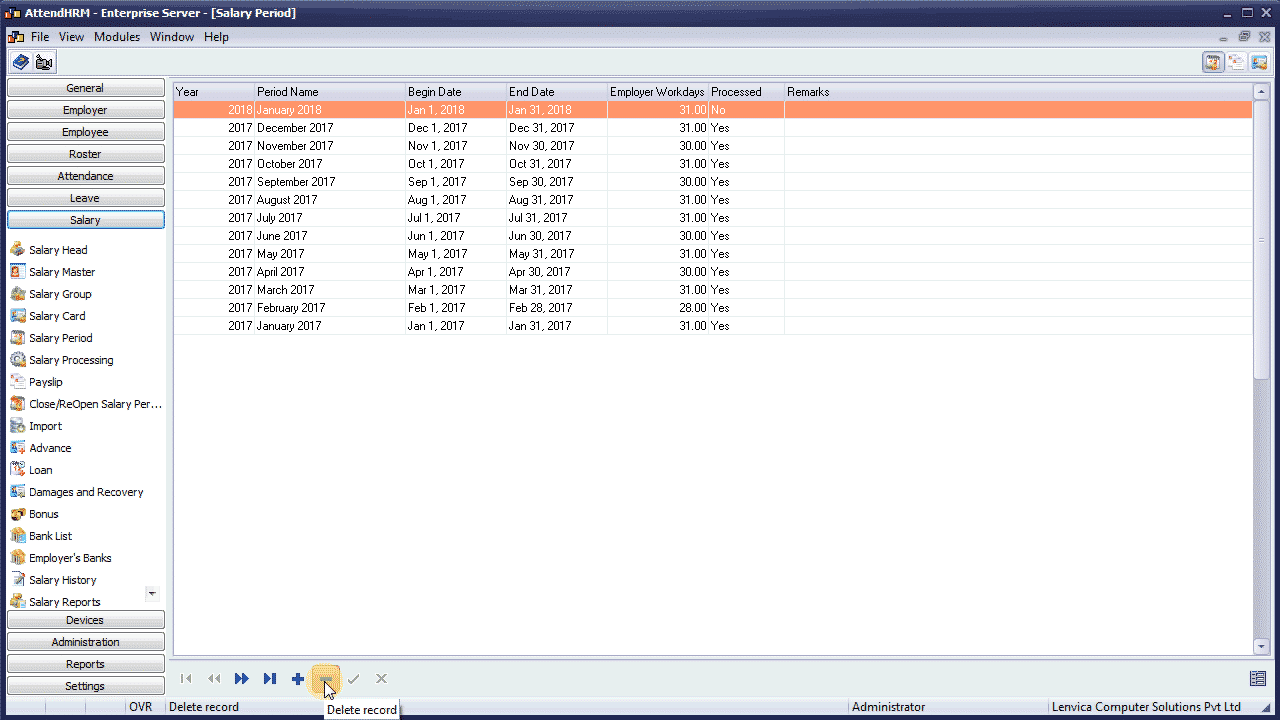Expand the Administration section
The height and width of the screenshot is (720, 1280).
86,642
